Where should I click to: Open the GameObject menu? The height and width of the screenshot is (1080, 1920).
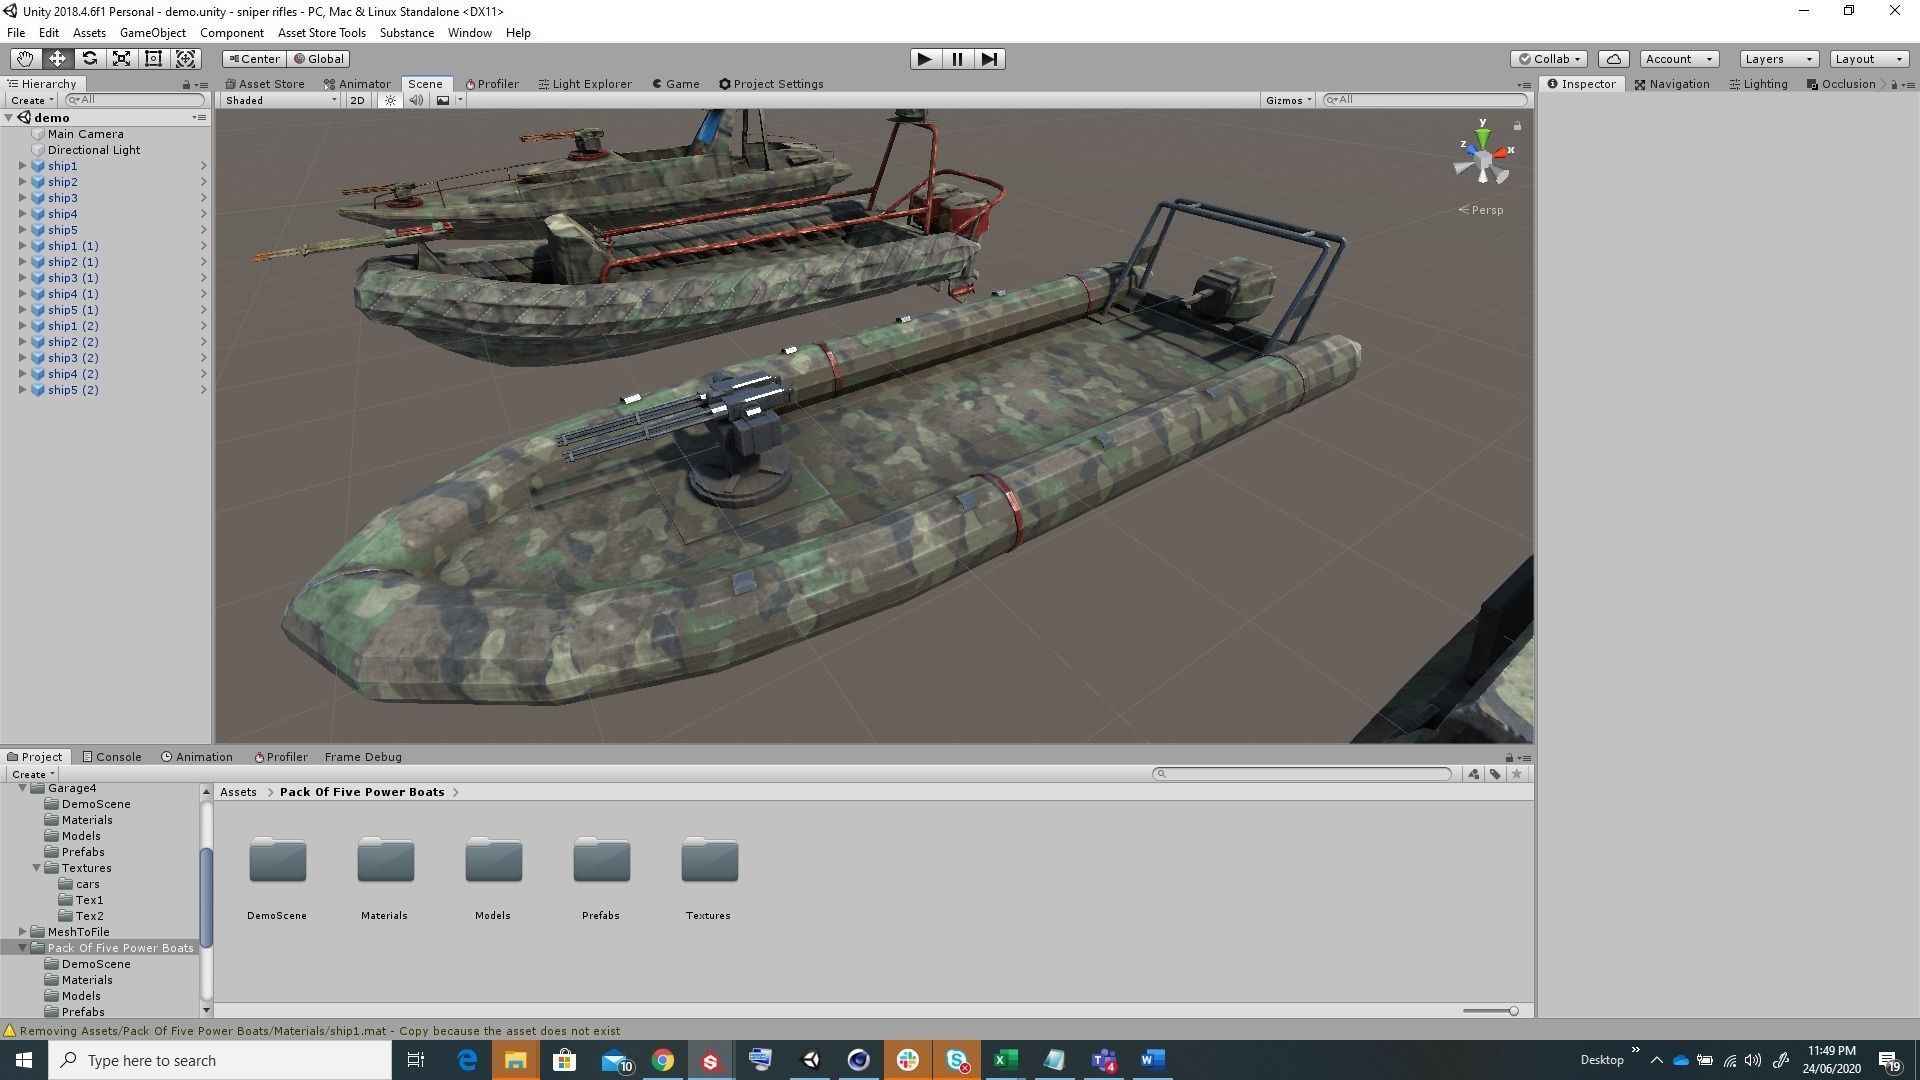pos(152,33)
